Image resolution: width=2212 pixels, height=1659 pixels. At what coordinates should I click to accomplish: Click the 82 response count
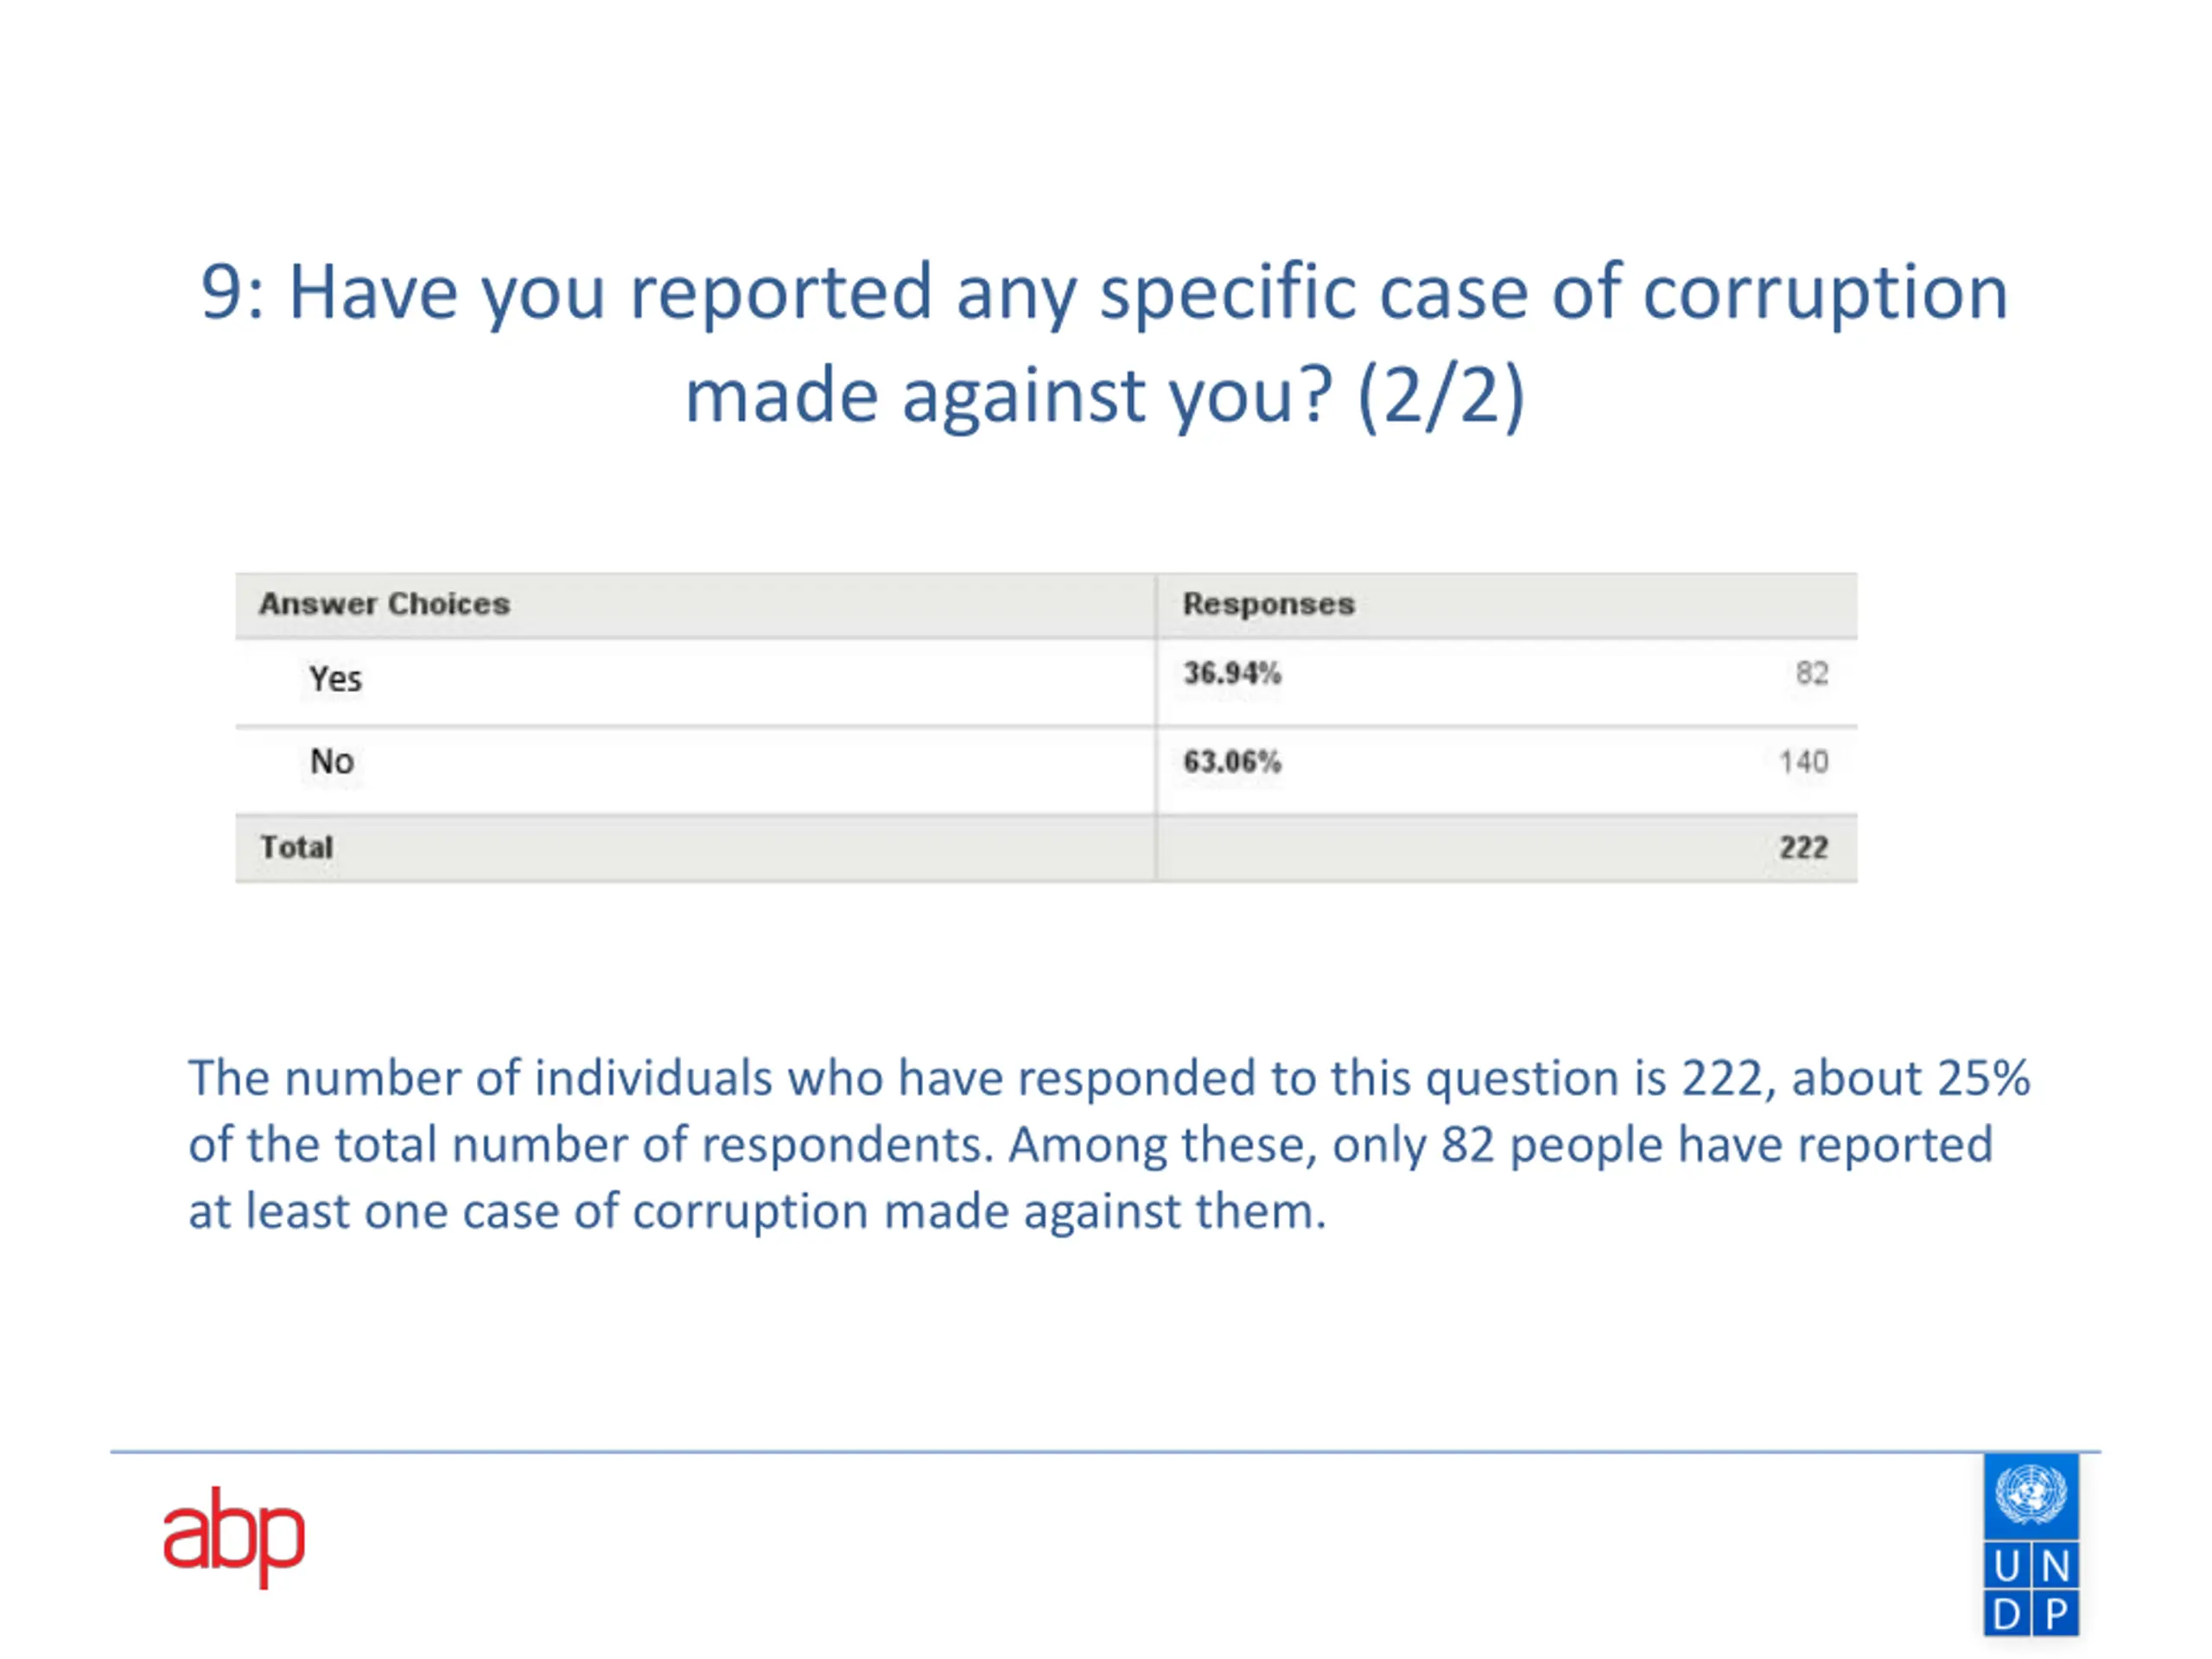tap(1812, 673)
